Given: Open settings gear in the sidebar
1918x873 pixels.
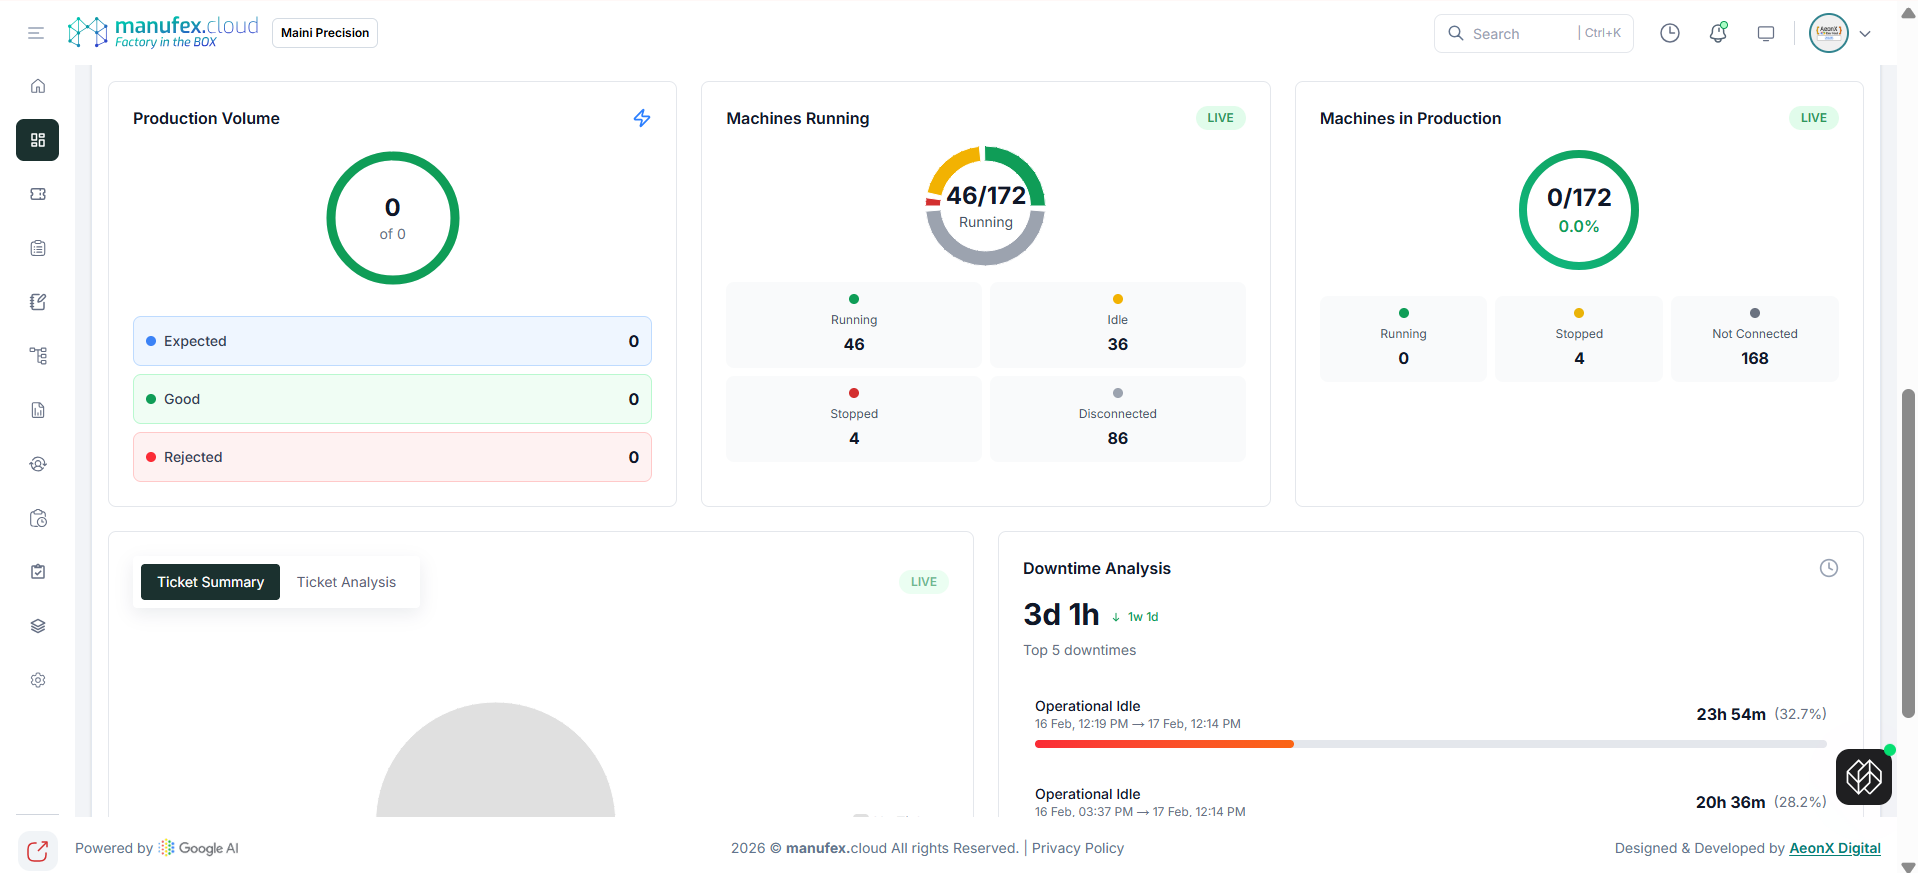Looking at the screenshot, I should [38, 680].
